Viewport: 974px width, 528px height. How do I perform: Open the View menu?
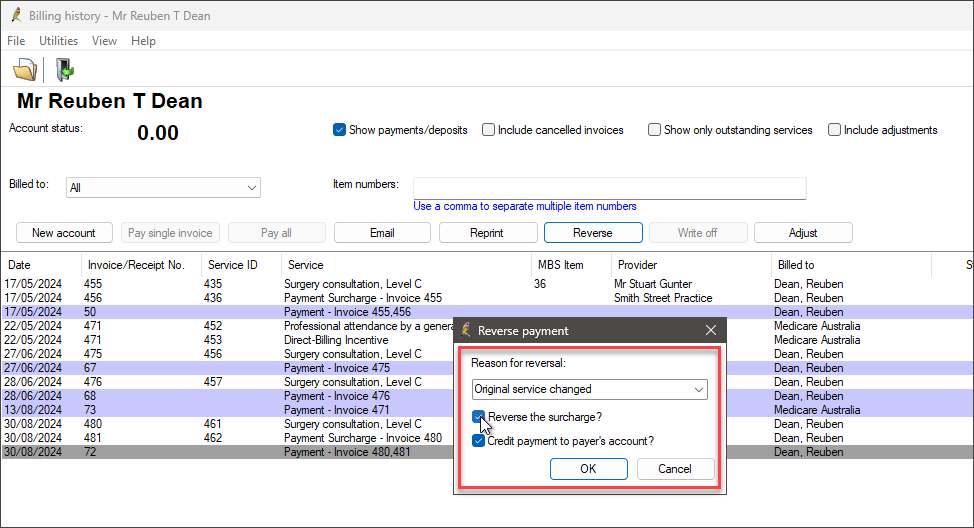click(104, 41)
